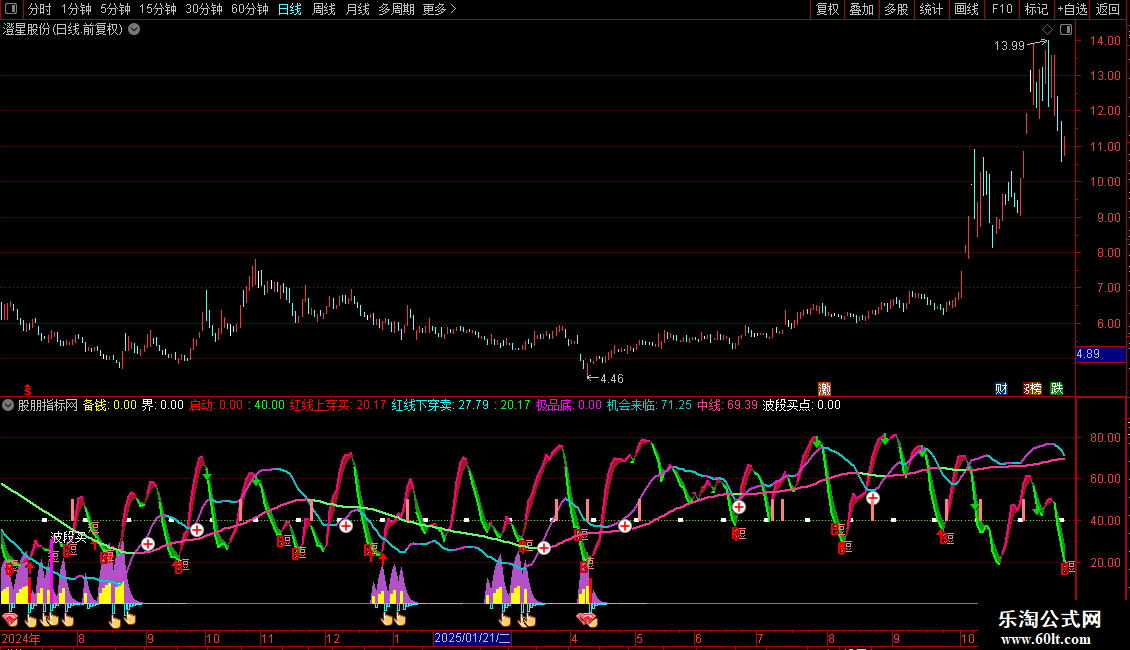Select the 15分钟 period tab
Image resolution: width=1130 pixels, height=650 pixels.
(x=157, y=9)
